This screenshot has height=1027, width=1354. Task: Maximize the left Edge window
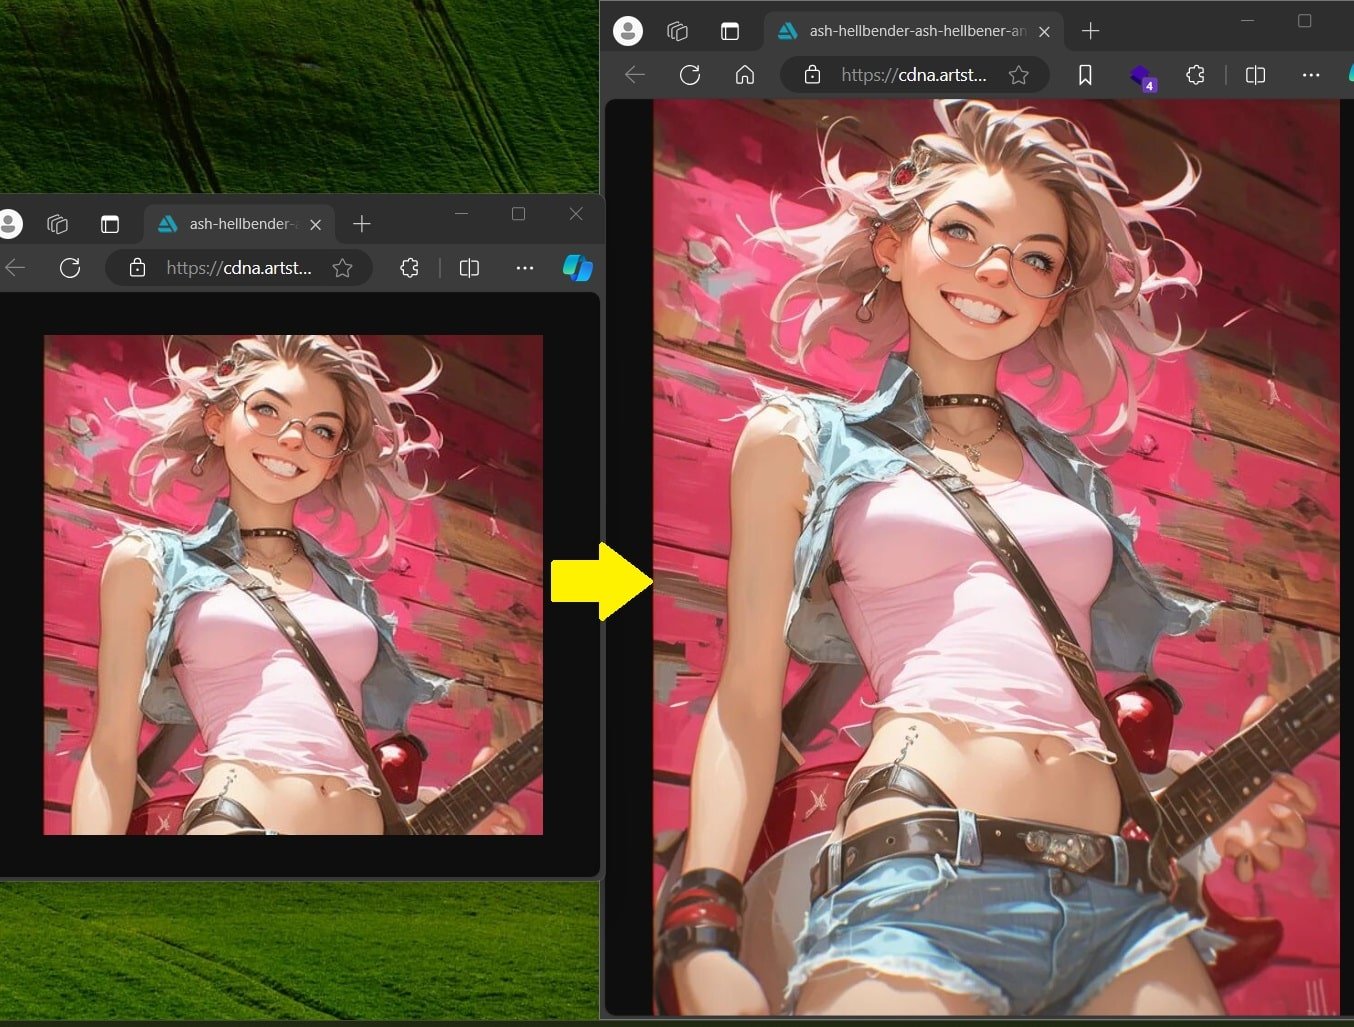point(518,213)
